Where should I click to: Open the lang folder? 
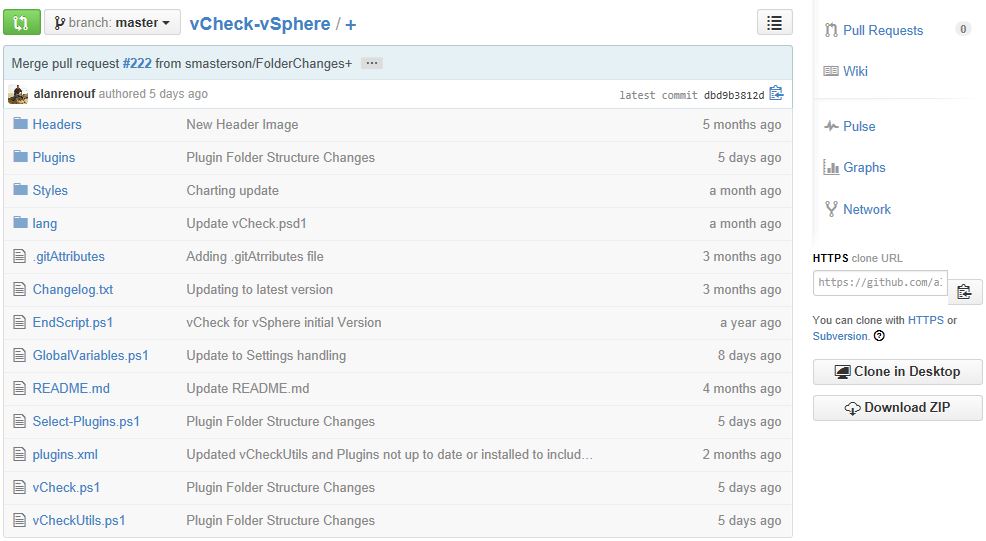pyautogui.click(x=45, y=223)
